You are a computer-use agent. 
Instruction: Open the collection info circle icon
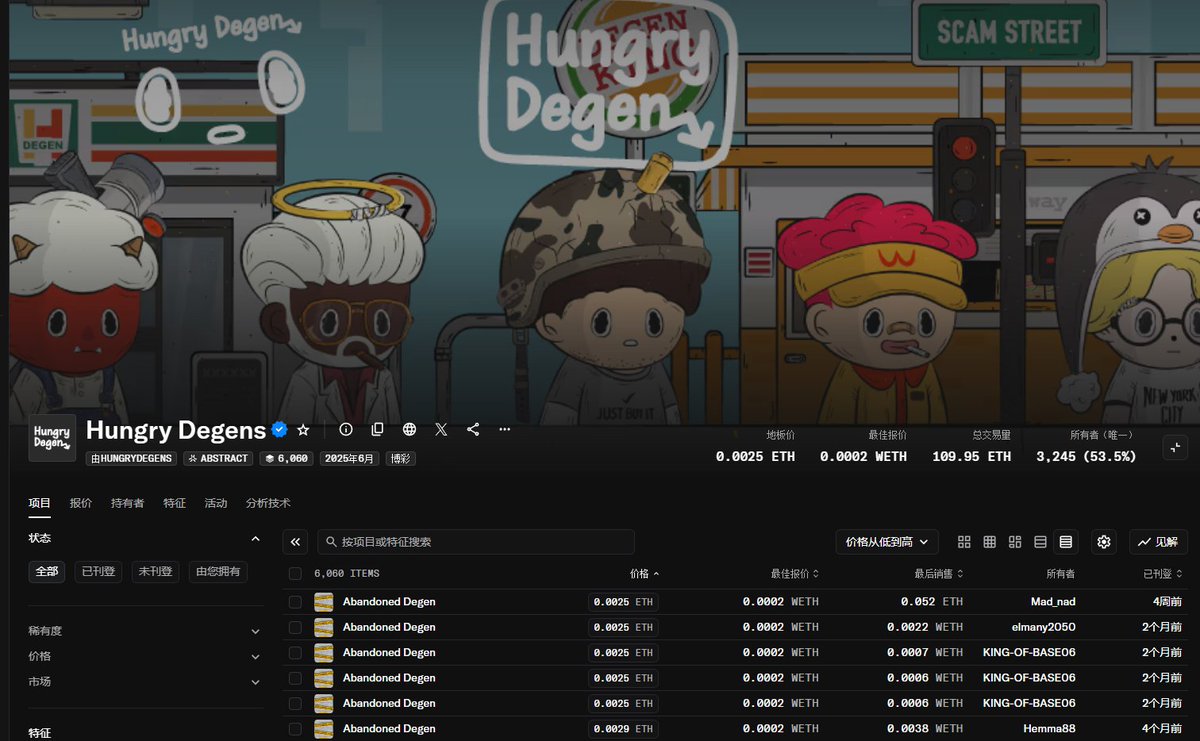pyautogui.click(x=346, y=429)
